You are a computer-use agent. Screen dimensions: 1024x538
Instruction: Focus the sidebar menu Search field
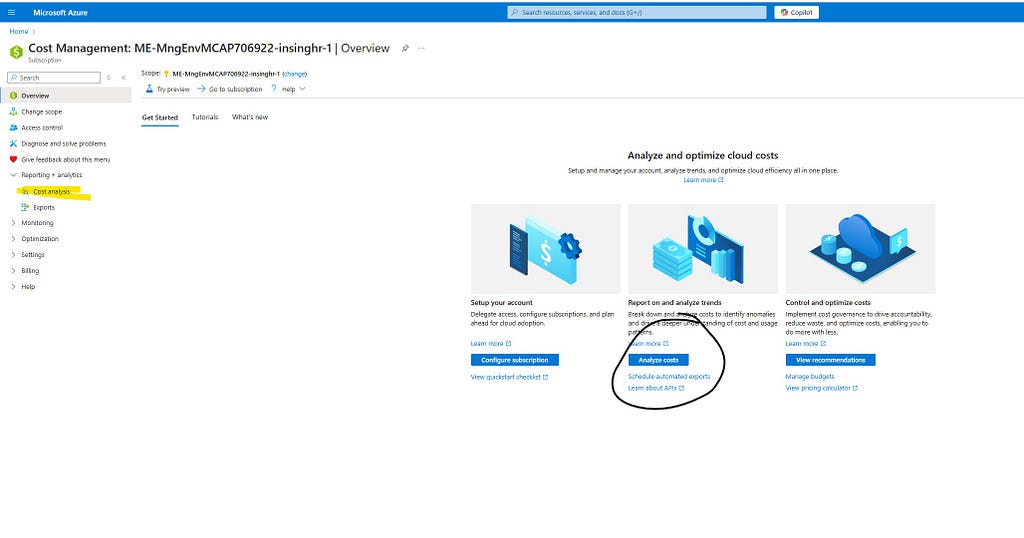[x=54, y=78]
